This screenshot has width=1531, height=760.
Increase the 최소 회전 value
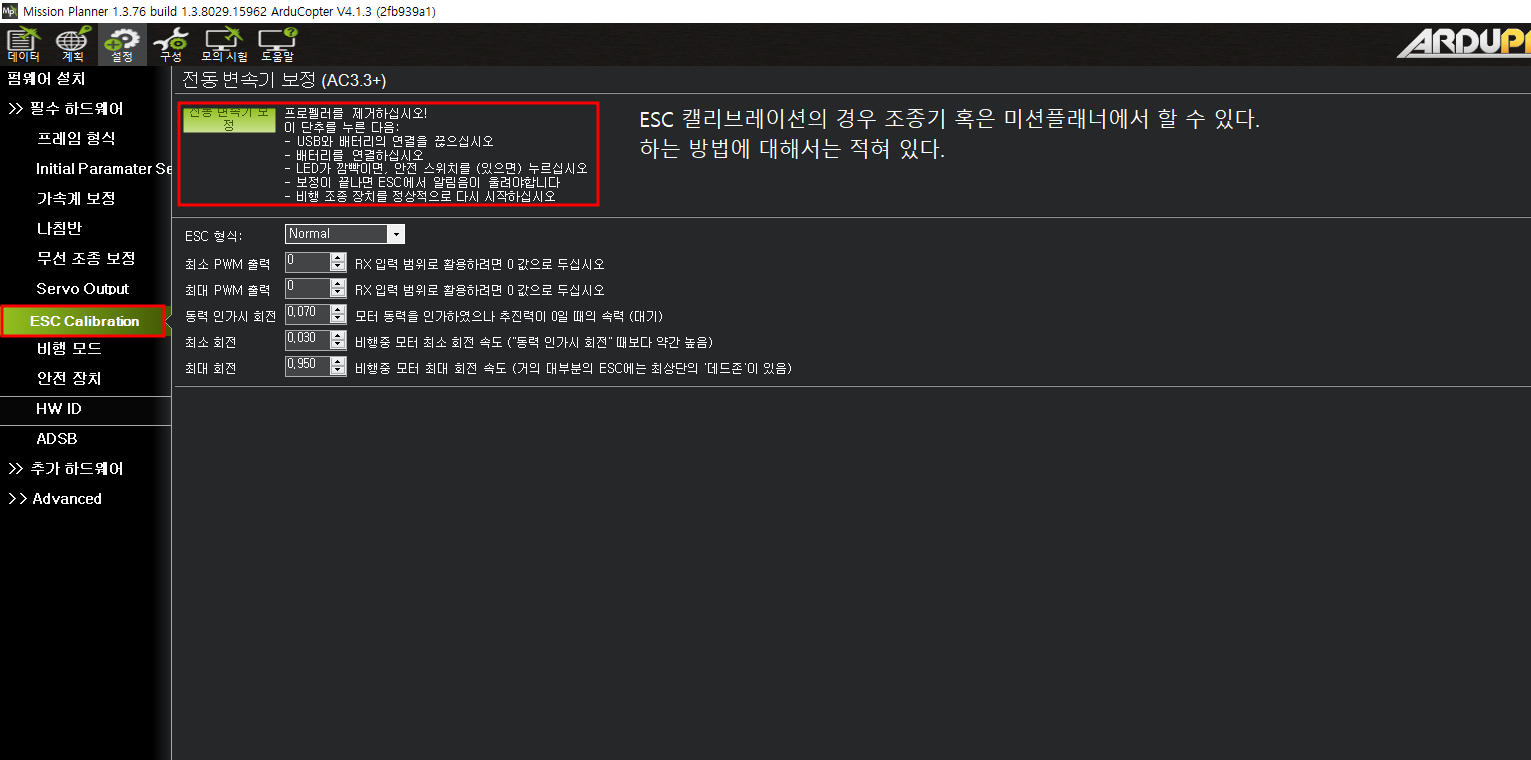click(x=338, y=336)
